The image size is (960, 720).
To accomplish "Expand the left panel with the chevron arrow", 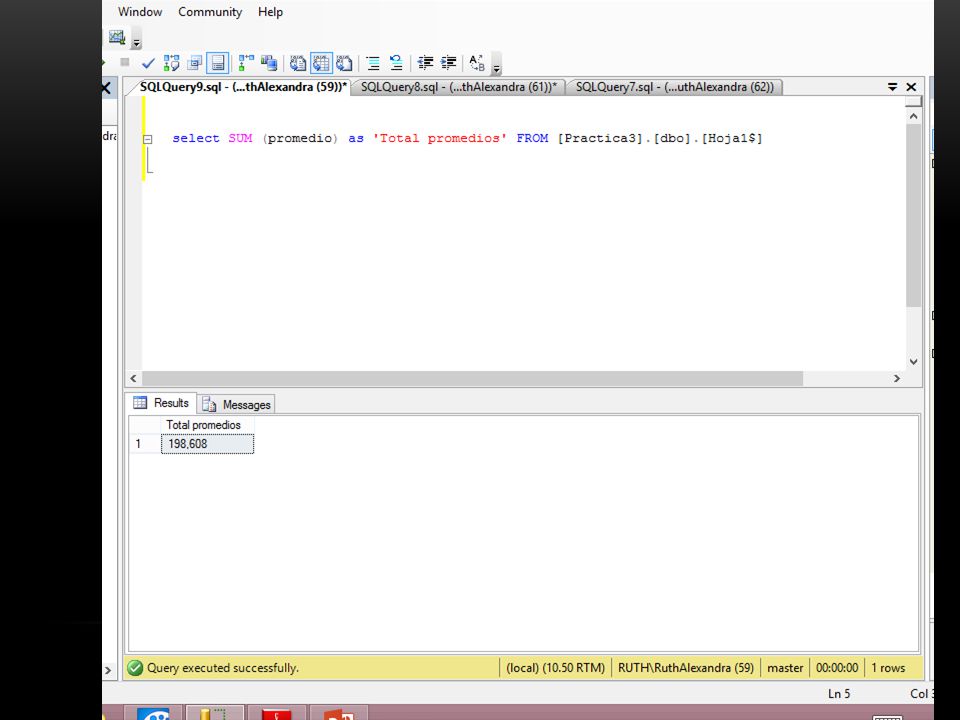I will pyautogui.click(x=108, y=670).
